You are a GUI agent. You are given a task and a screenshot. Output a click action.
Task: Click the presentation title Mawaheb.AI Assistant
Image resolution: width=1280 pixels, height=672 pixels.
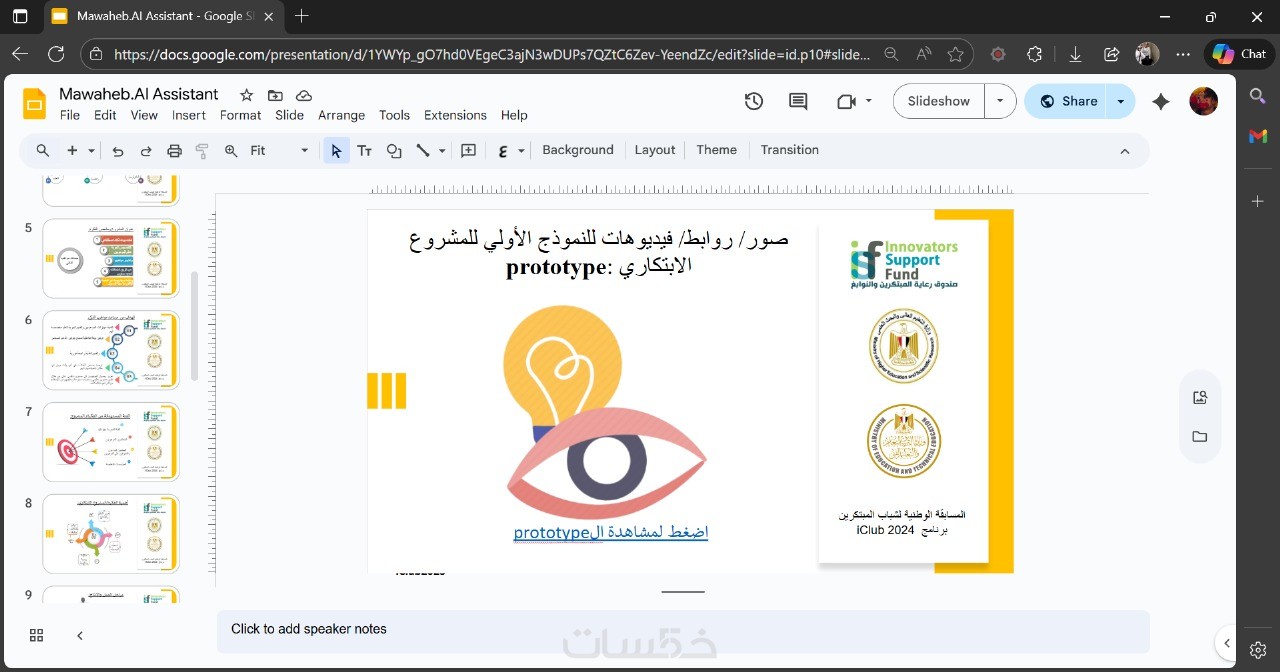pos(139,94)
